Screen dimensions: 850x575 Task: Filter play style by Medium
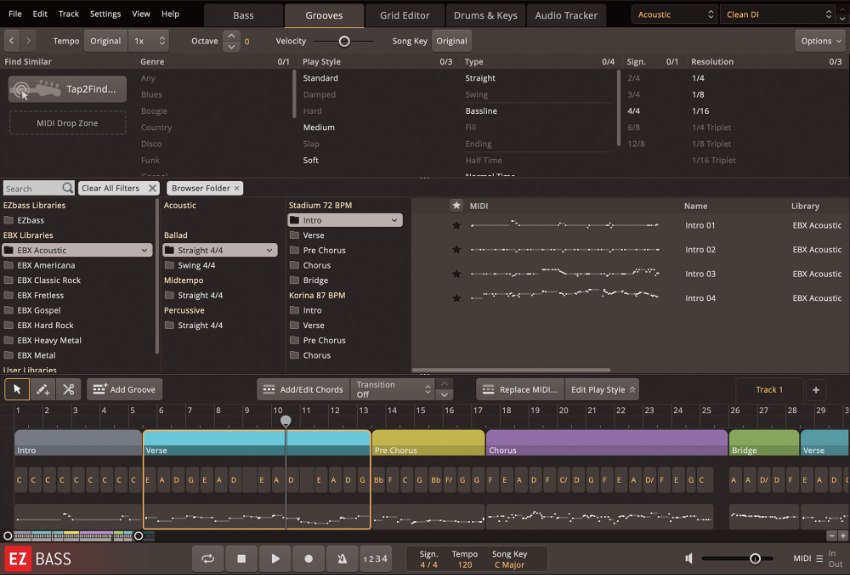coord(319,127)
